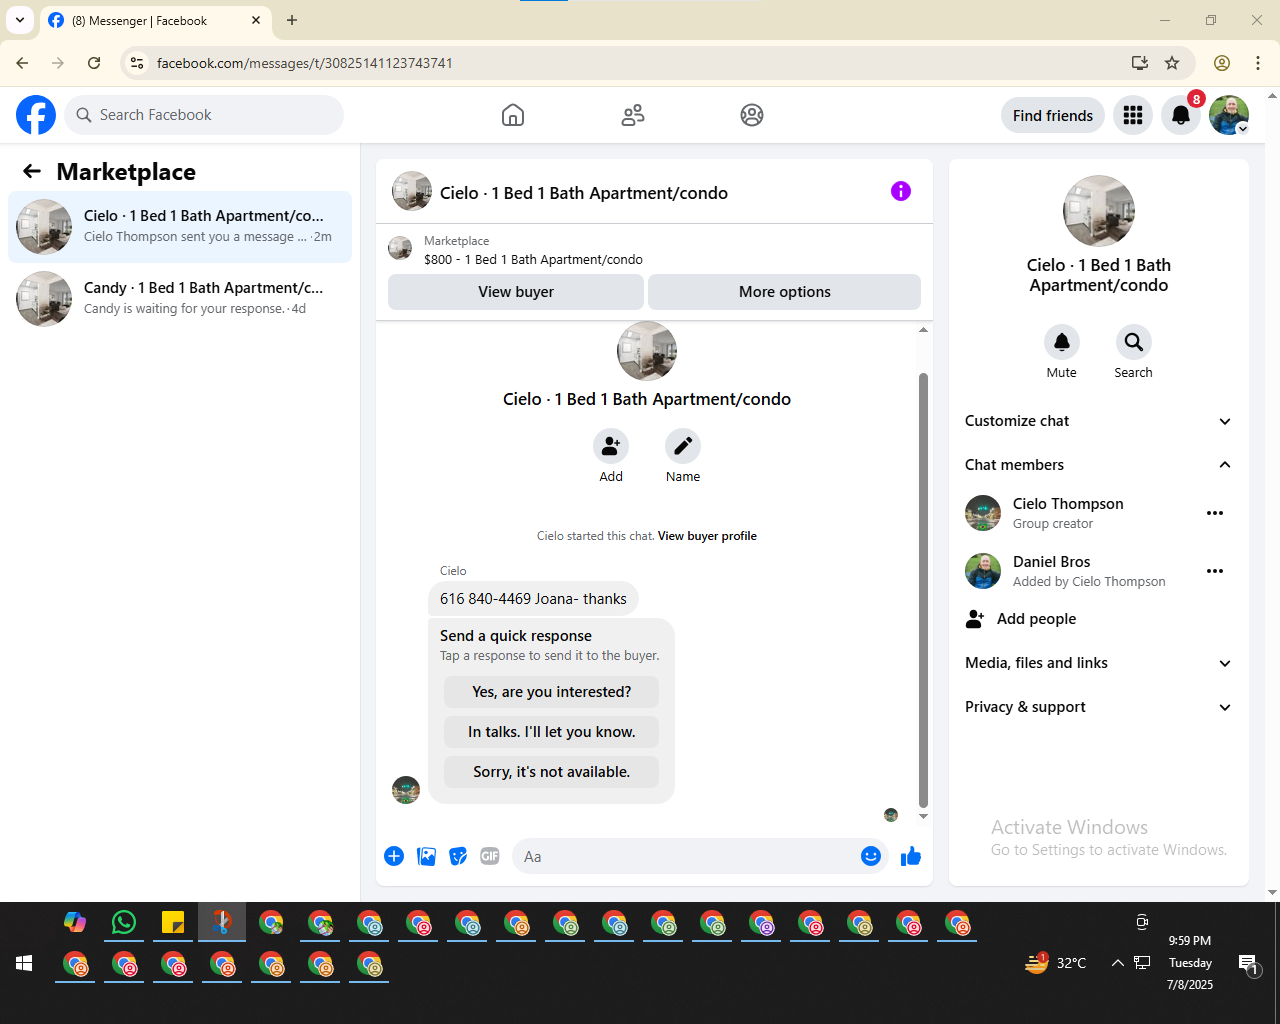This screenshot has height=1024, width=1280.
Task: Collapse the Chat members section
Action: click(x=1099, y=465)
